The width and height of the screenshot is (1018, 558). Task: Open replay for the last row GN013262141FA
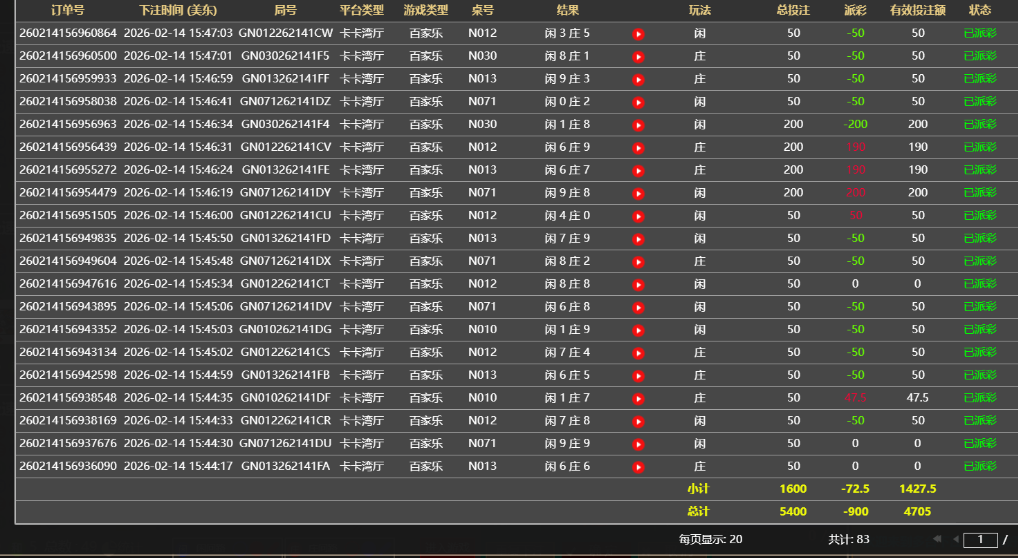pos(638,467)
